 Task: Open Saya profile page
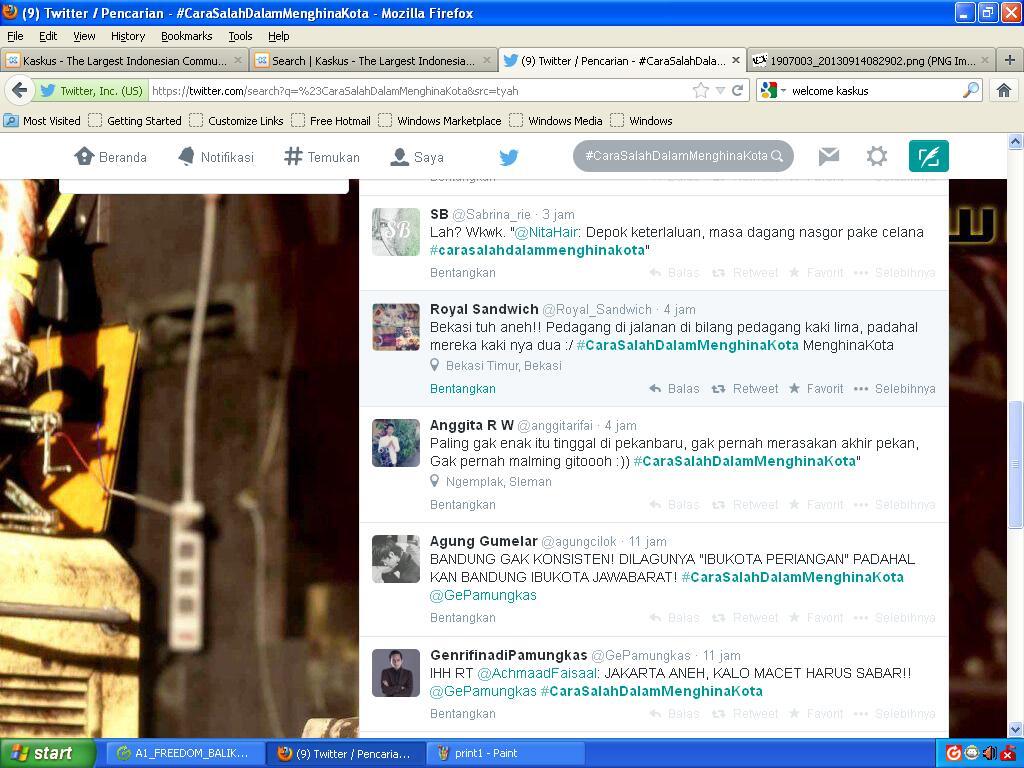tap(417, 157)
